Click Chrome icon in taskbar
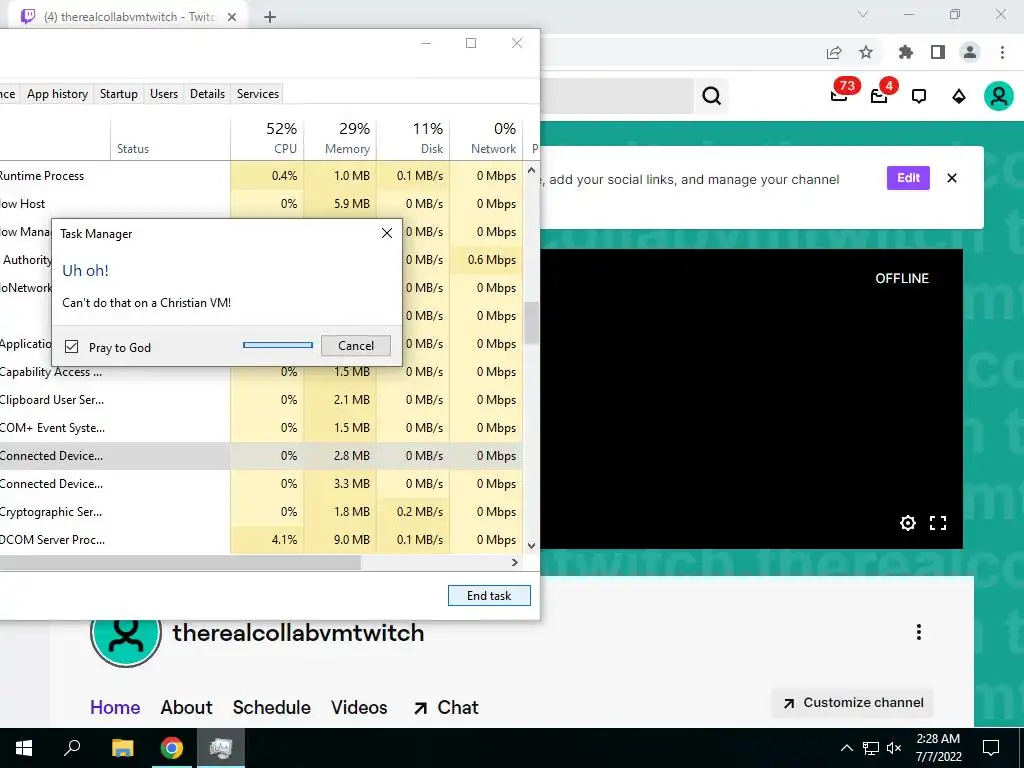 (x=172, y=748)
